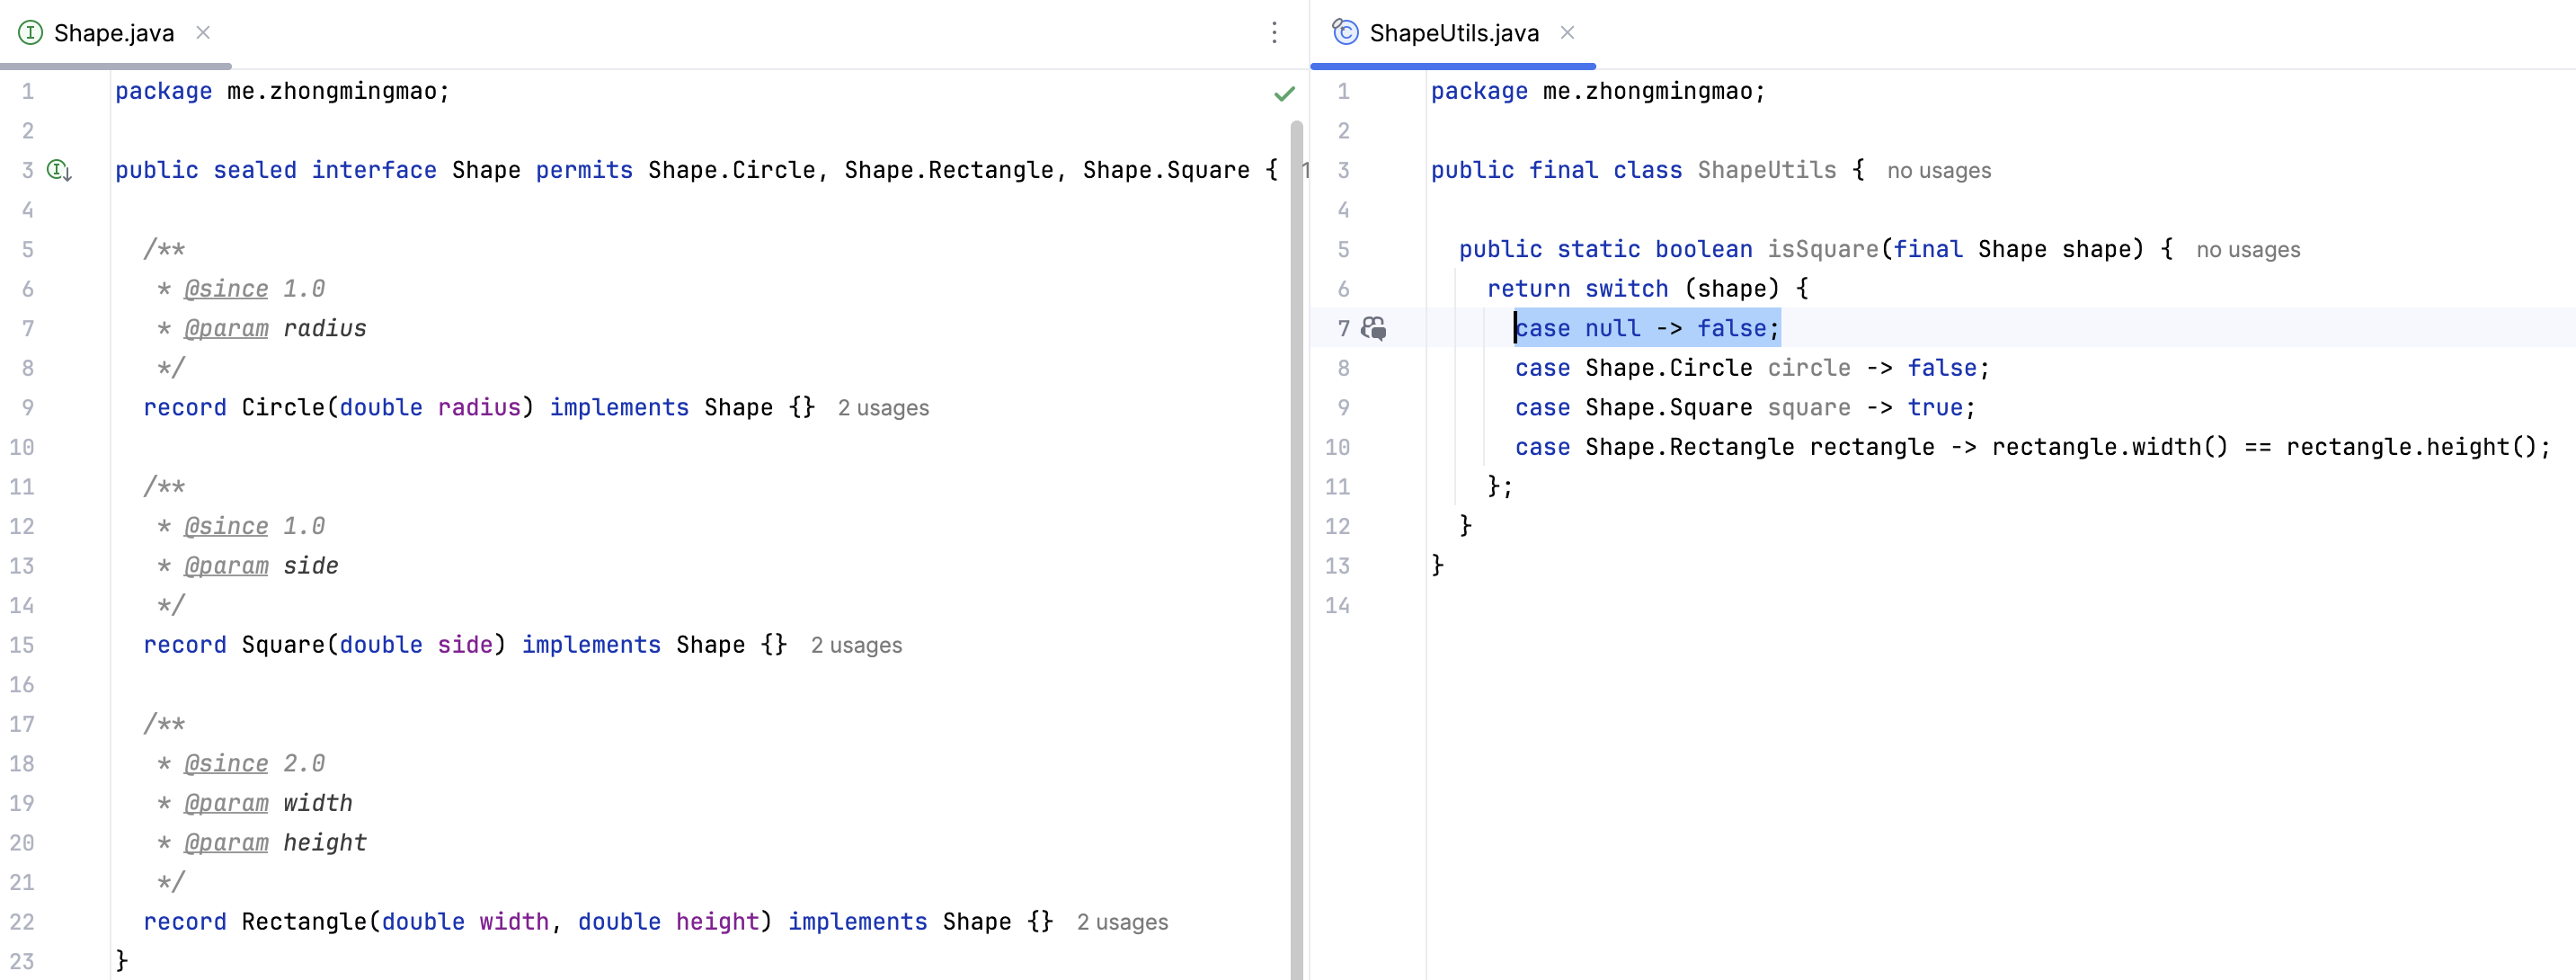Click the @param tag before height

pos(226,843)
